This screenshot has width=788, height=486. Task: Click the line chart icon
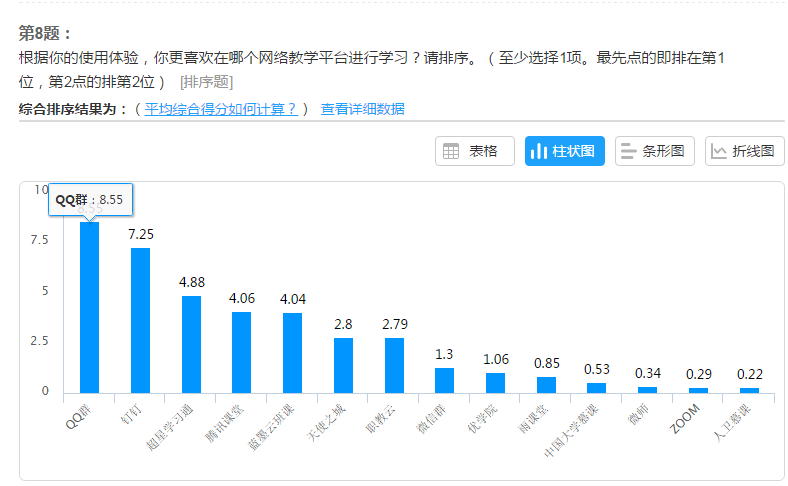click(719, 151)
